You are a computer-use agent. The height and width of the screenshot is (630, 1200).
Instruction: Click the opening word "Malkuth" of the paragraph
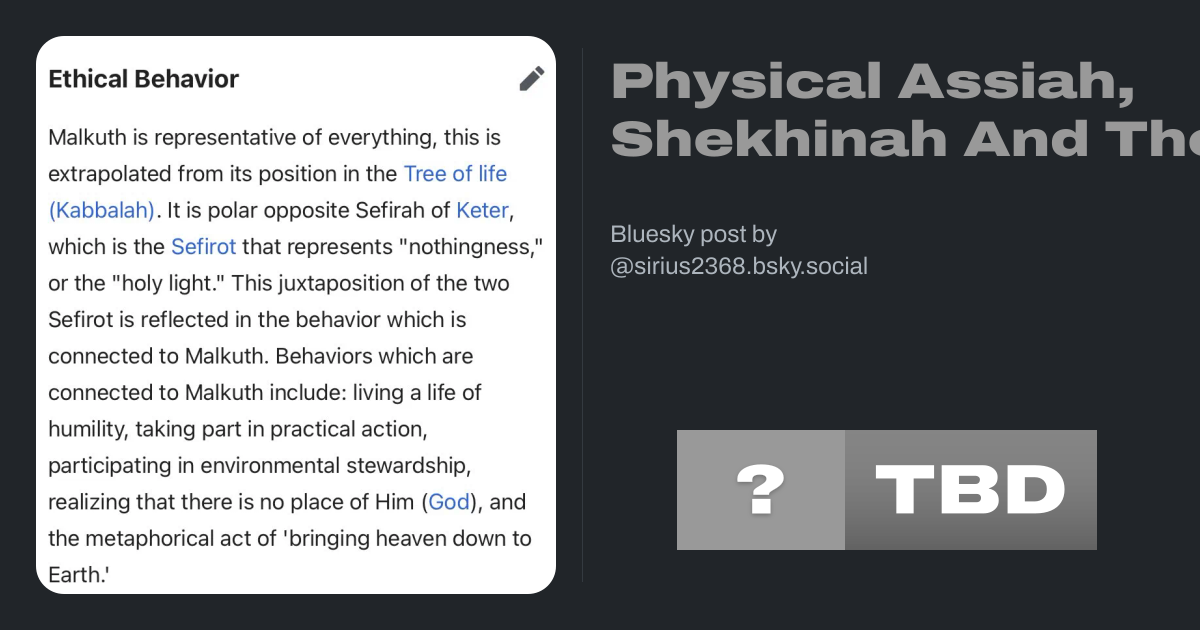click(x=87, y=137)
